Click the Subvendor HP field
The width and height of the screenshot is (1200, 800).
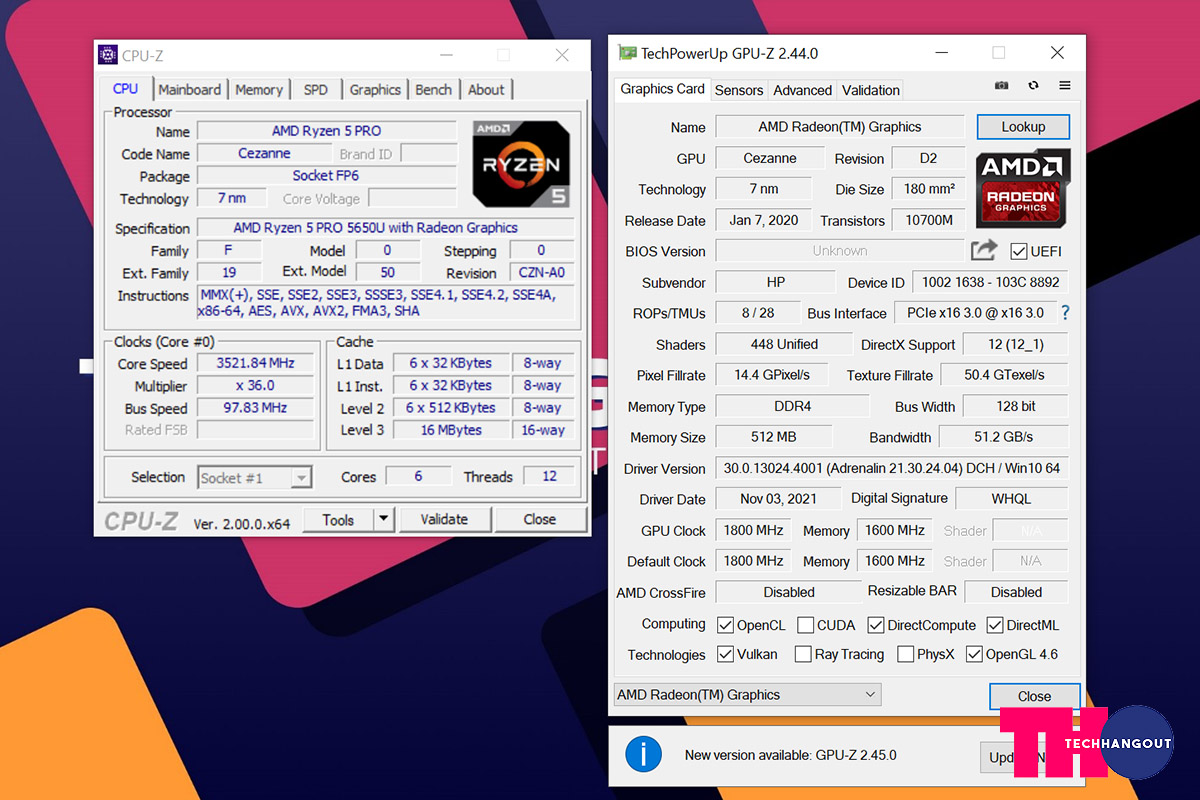click(775, 282)
